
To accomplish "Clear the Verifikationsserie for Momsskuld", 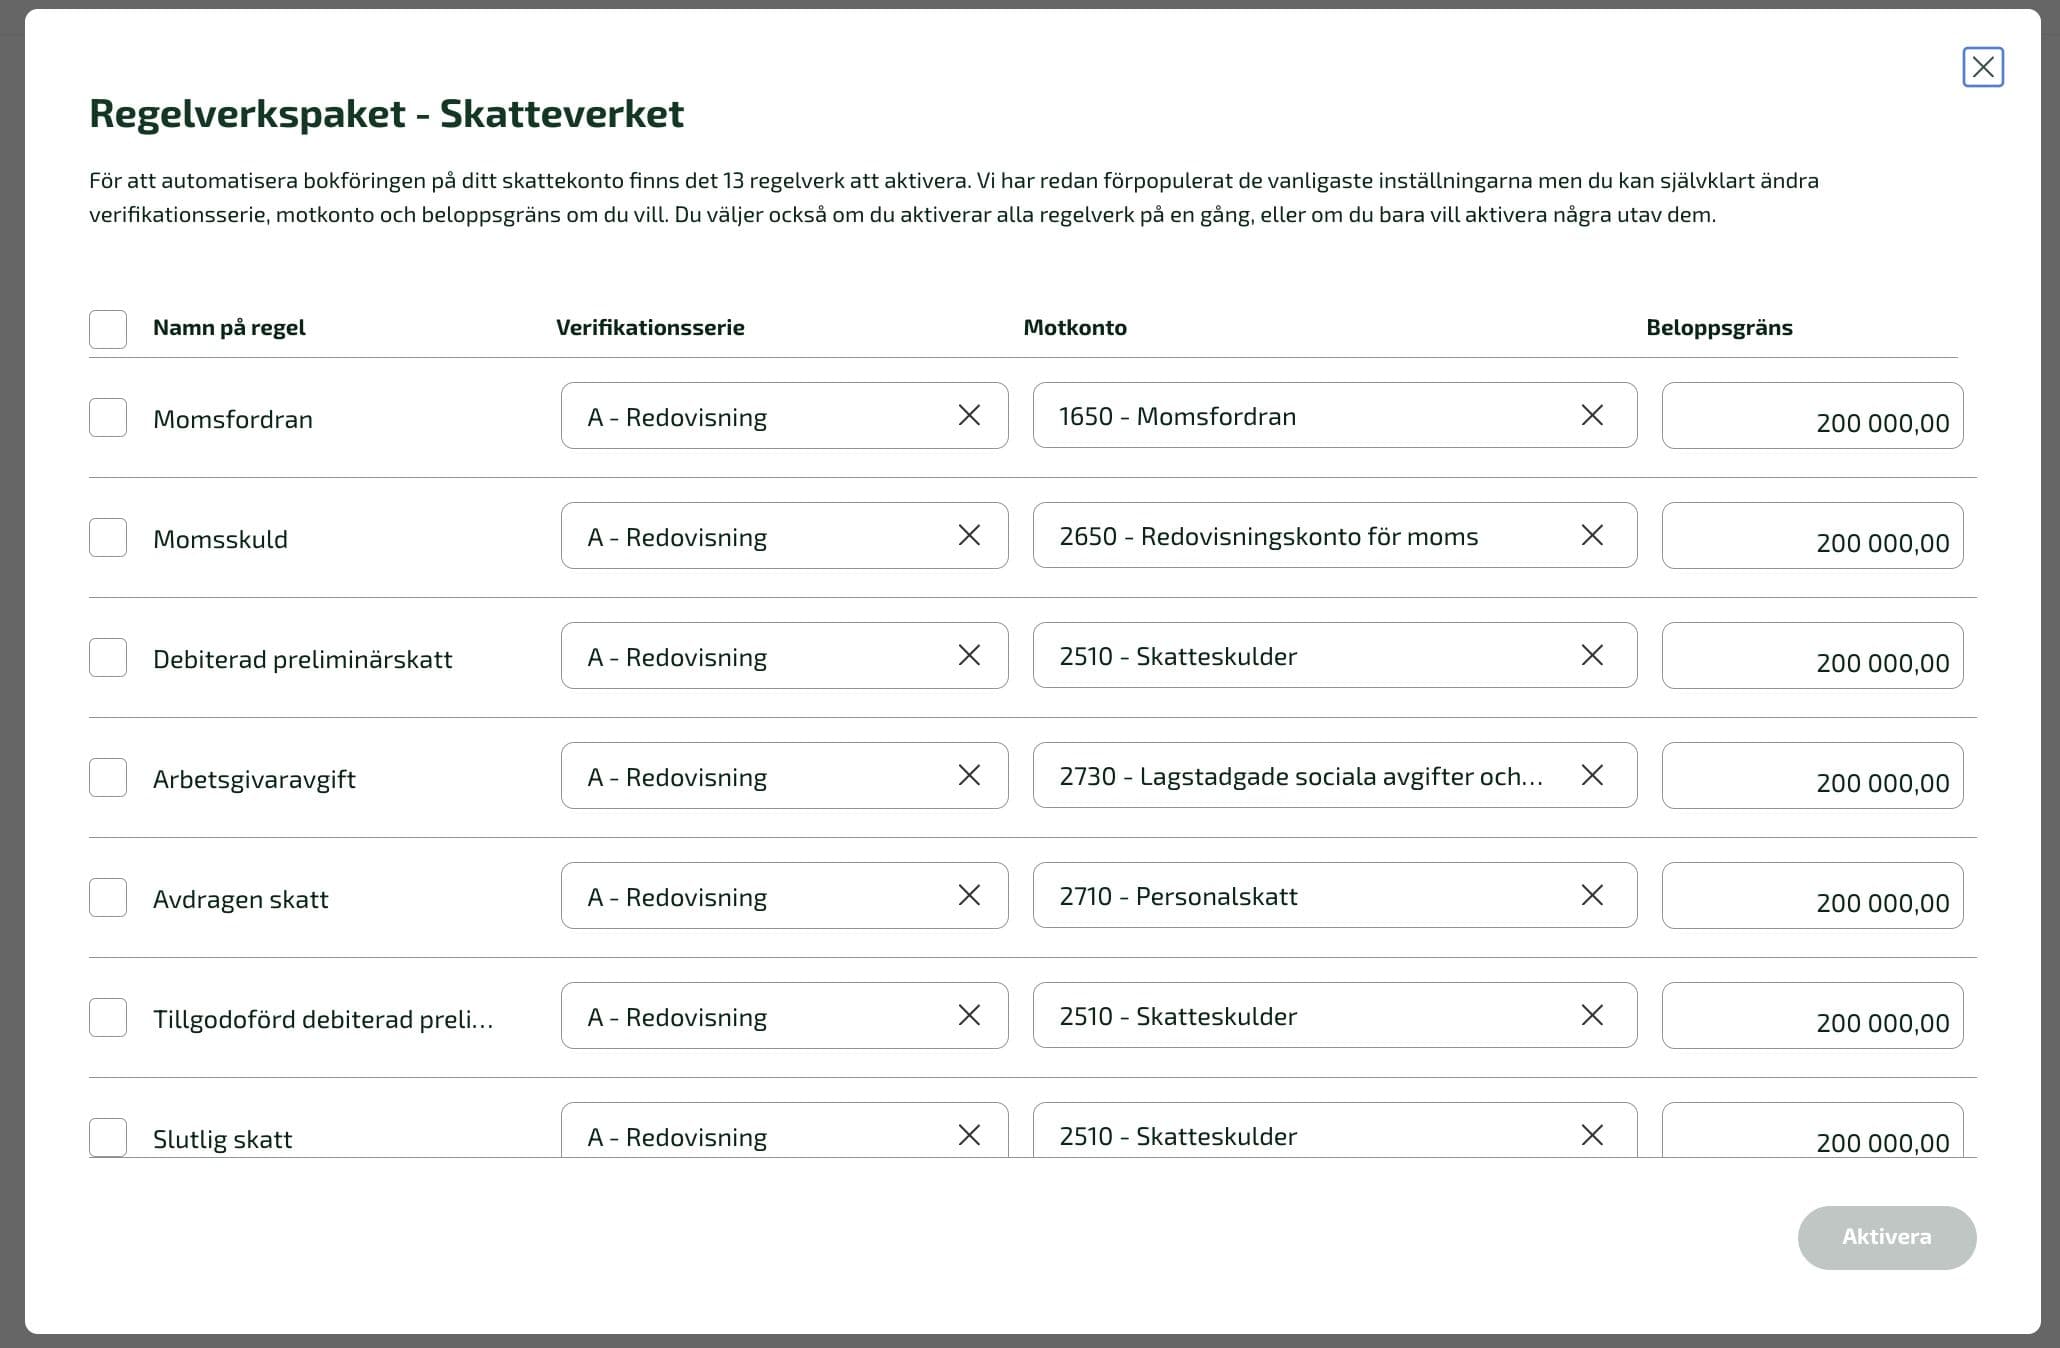I will tap(969, 535).
